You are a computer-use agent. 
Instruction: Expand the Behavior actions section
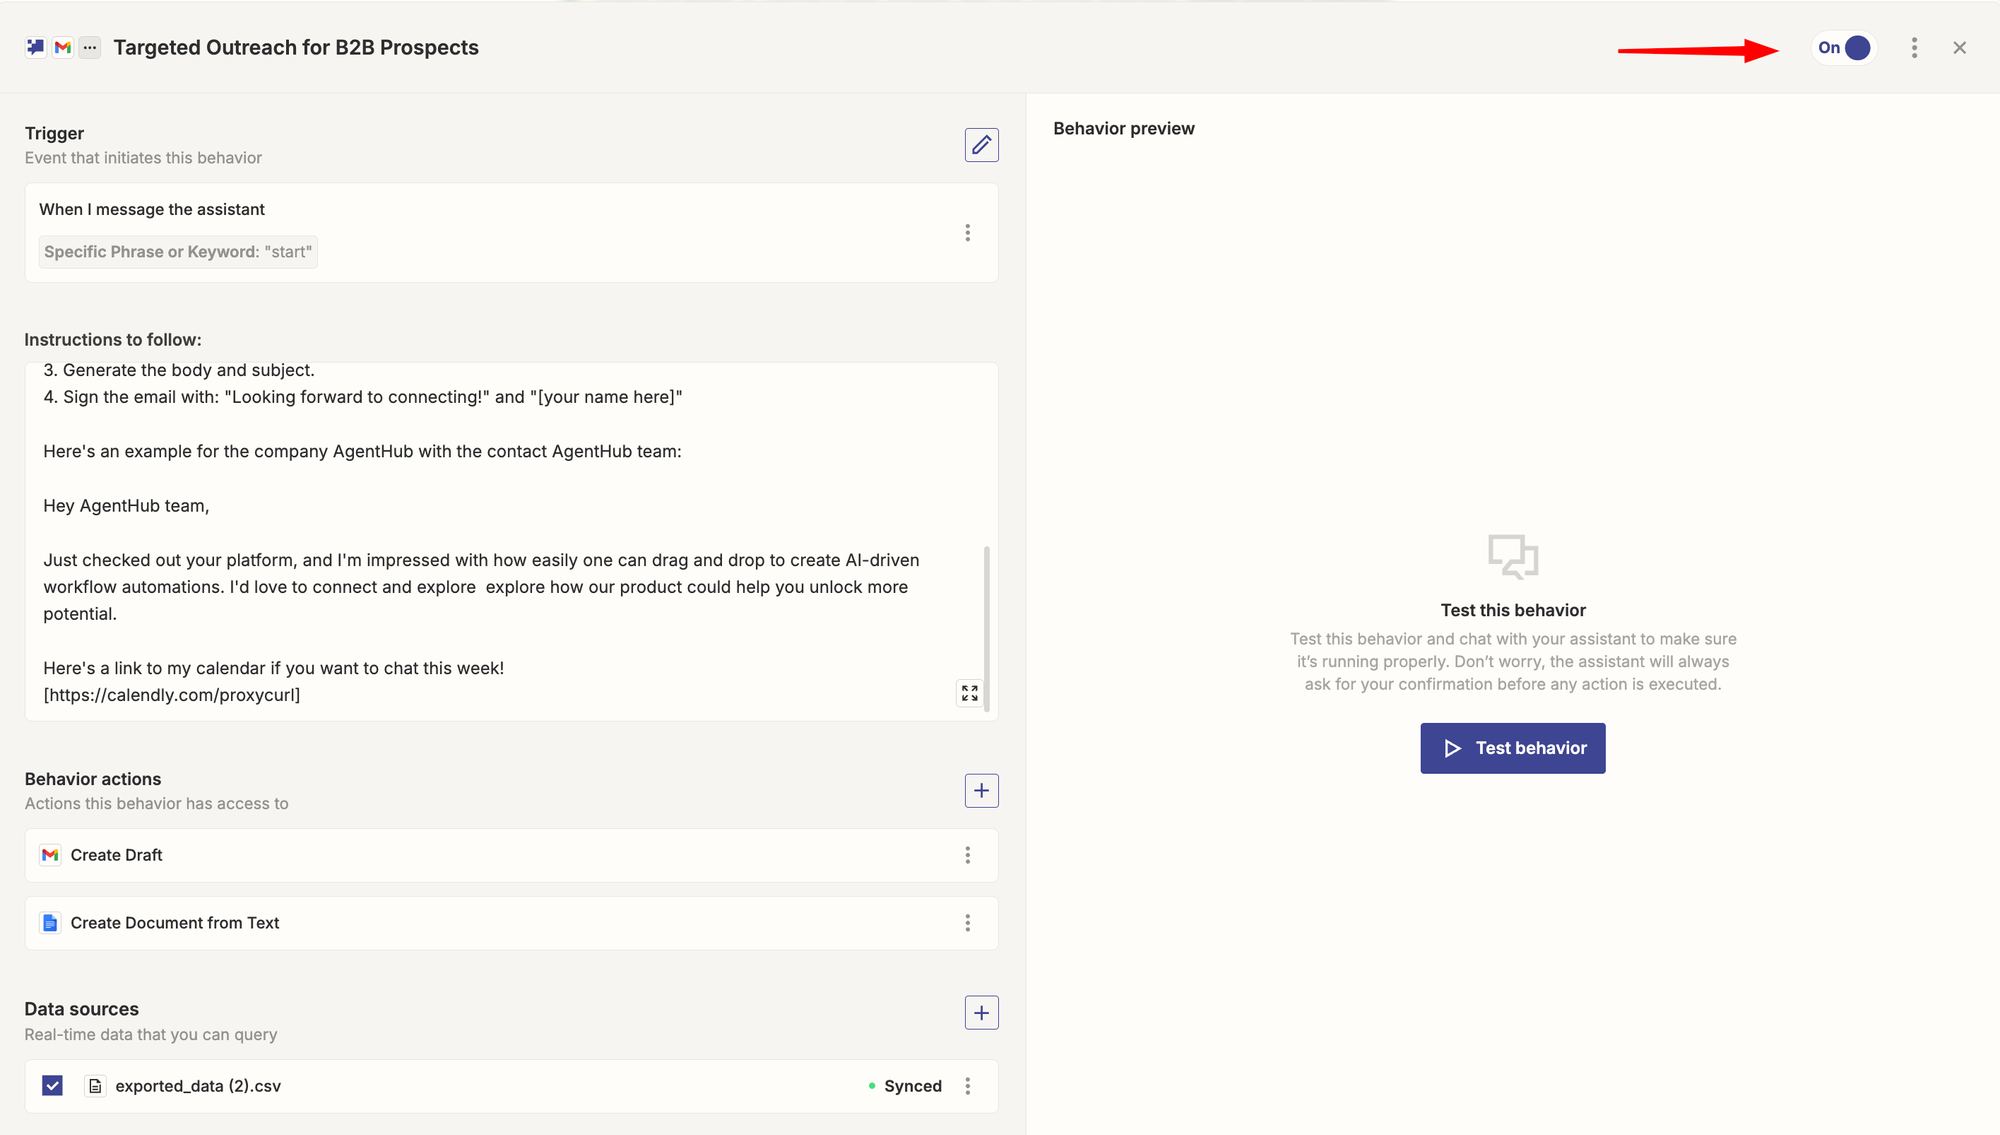(981, 789)
